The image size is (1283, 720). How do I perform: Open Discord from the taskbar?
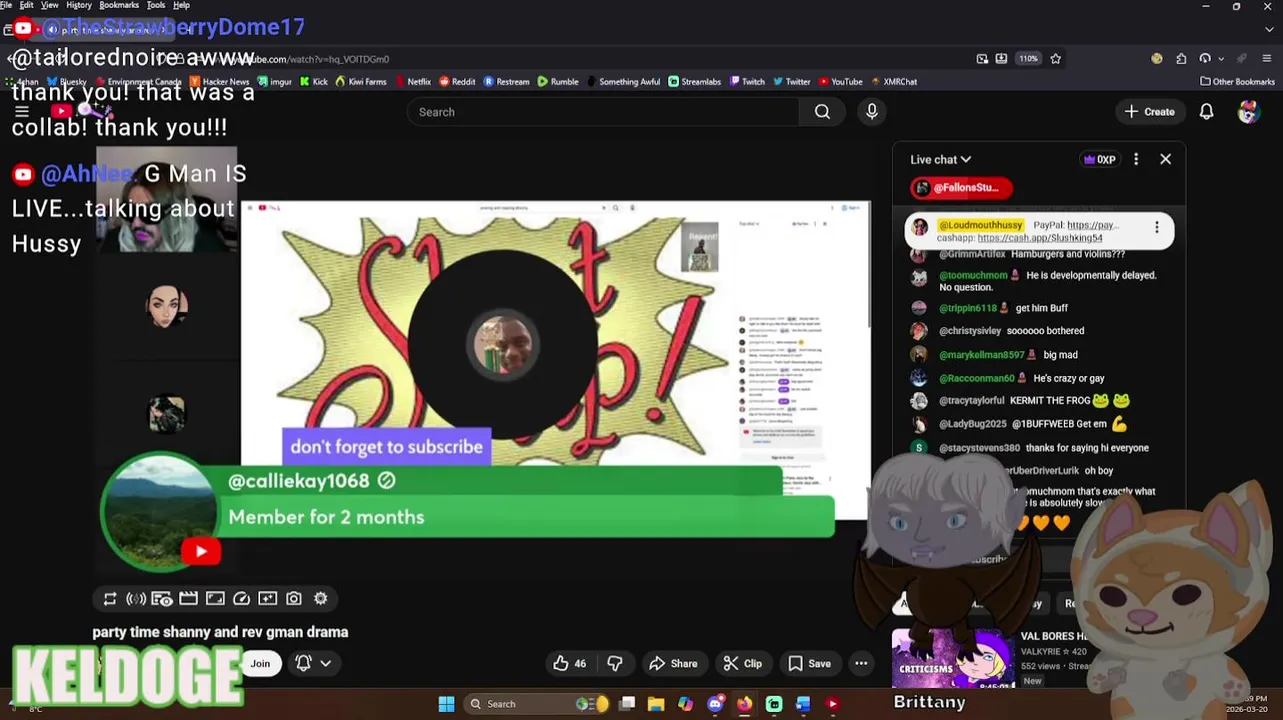[715, 704]
